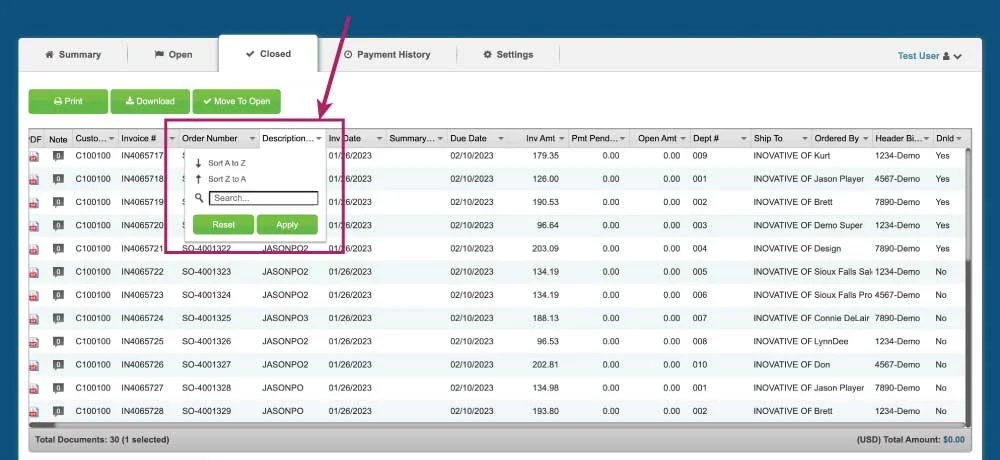Click Reset in the Description filter popup

pos(224,225)
